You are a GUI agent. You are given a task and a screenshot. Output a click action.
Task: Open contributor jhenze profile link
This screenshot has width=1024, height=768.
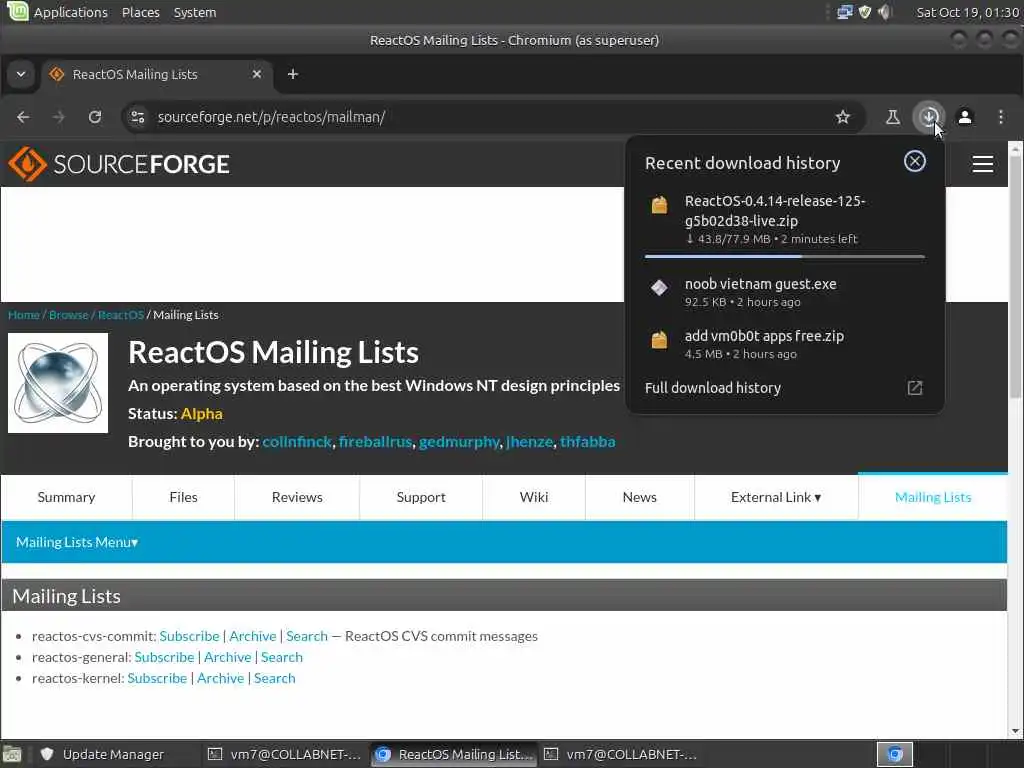click(x=530, y=442)
